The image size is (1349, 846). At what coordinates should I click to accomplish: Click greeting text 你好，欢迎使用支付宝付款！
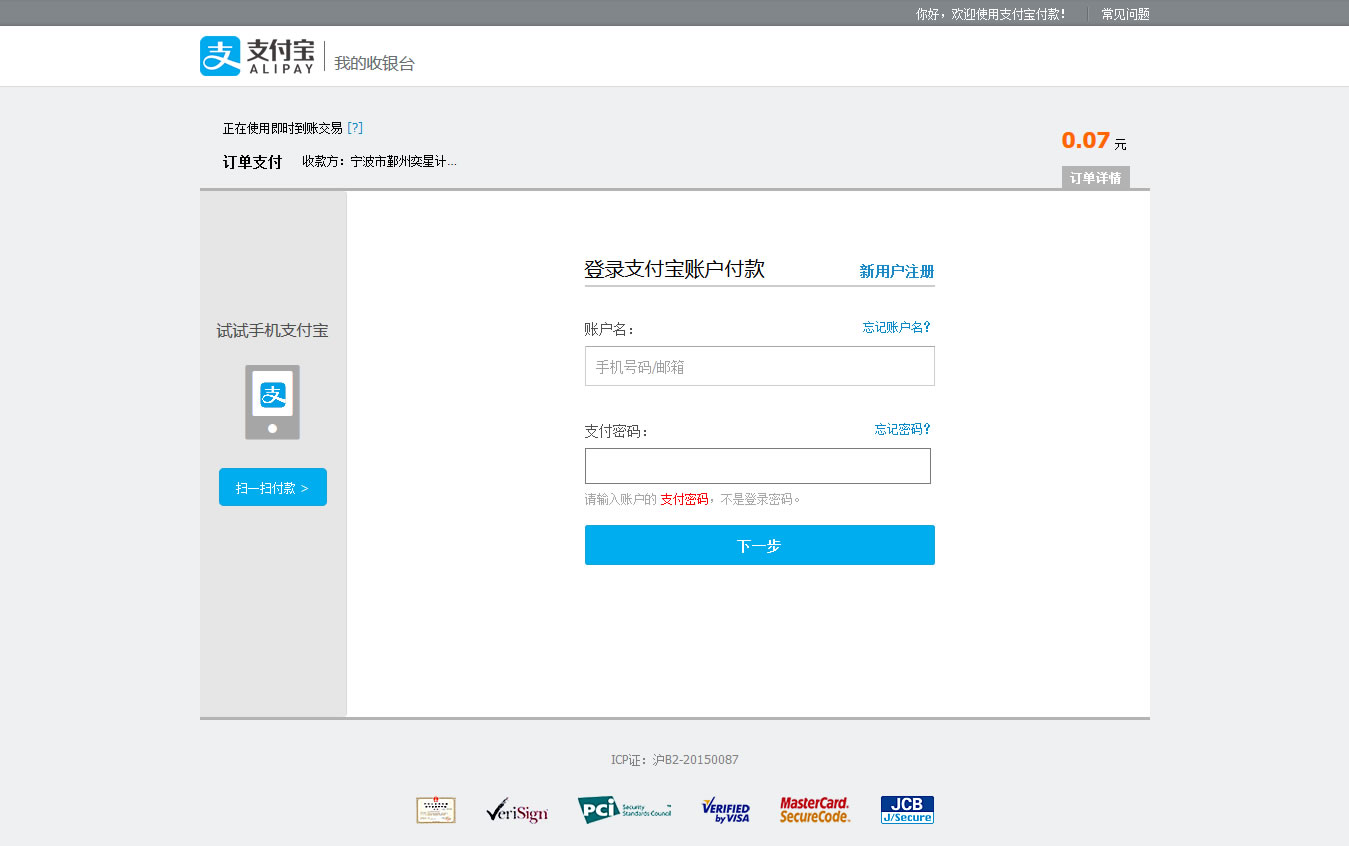991,14
